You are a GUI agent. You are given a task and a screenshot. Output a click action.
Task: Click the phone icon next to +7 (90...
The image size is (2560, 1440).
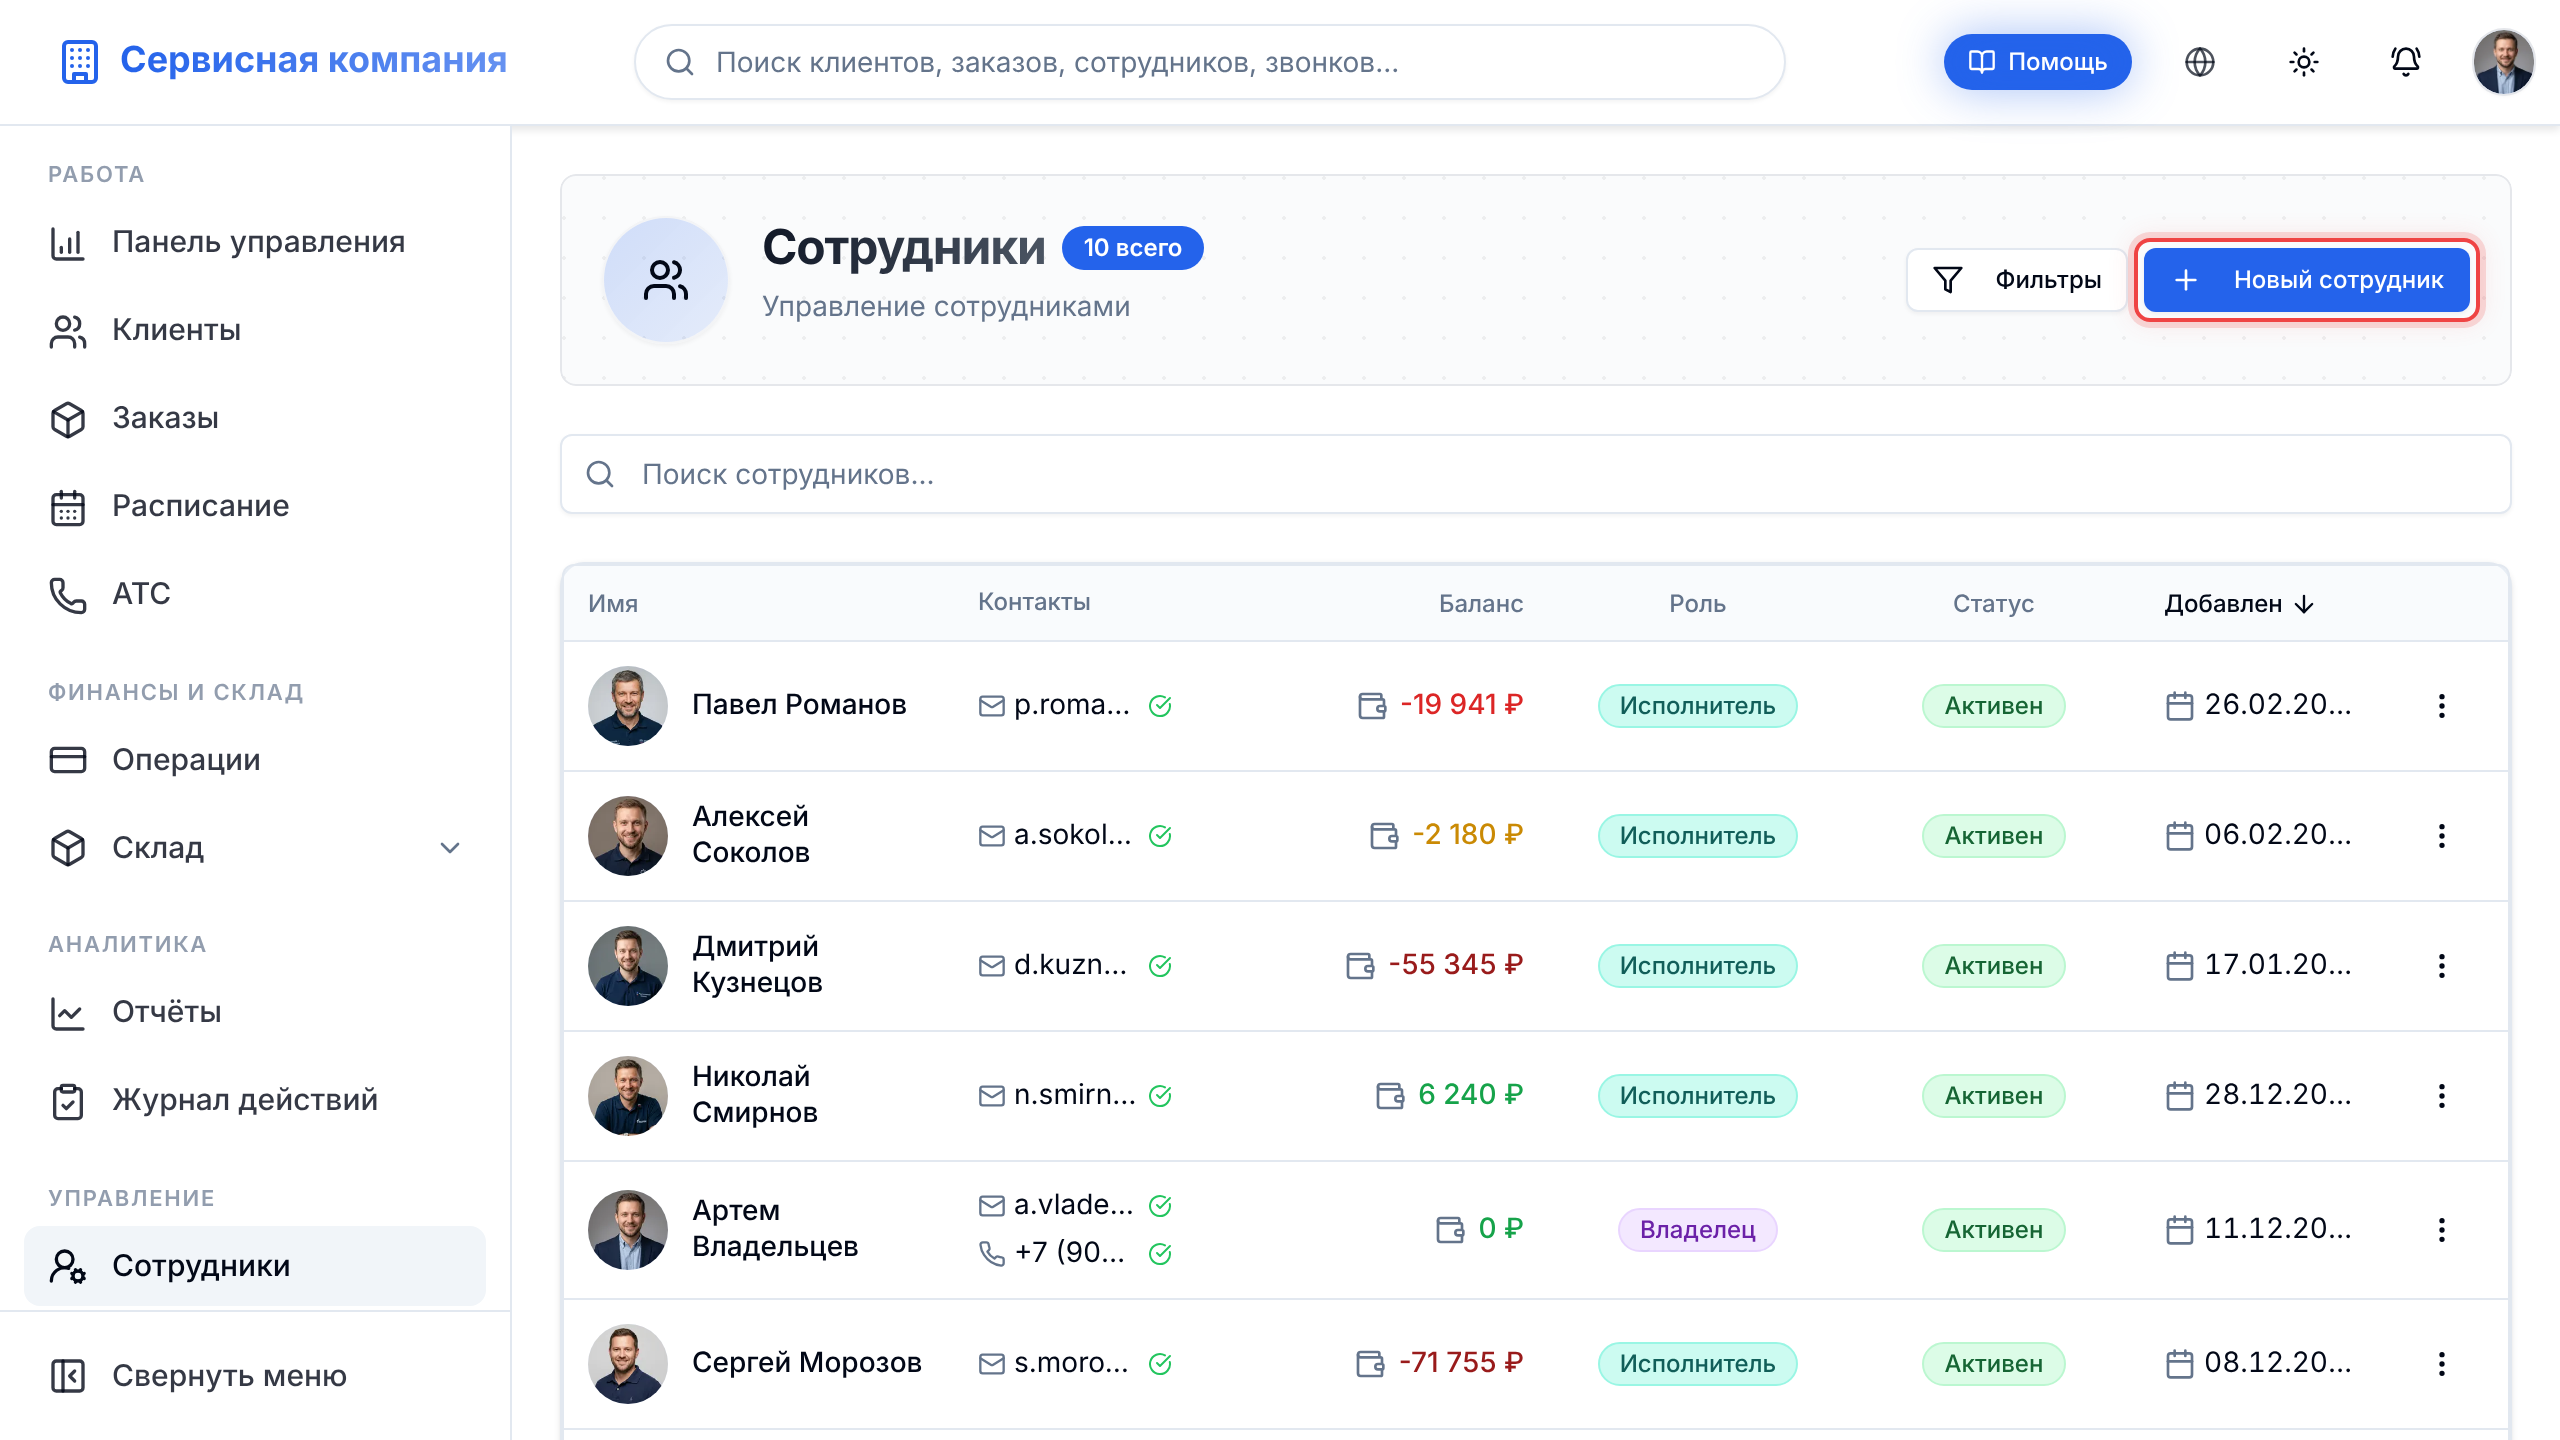(x=991, y=1254)
